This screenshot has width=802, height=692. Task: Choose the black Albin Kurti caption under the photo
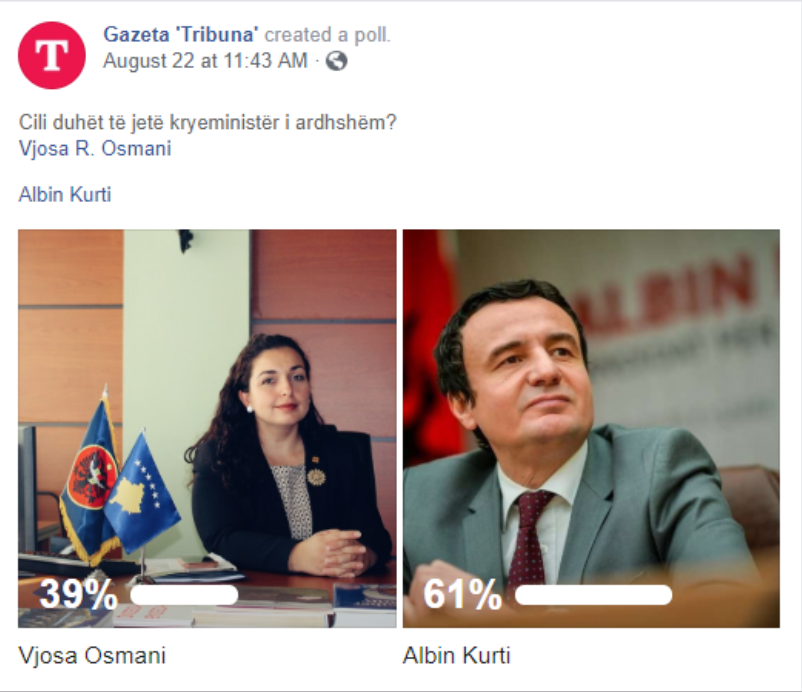(457, 655)
